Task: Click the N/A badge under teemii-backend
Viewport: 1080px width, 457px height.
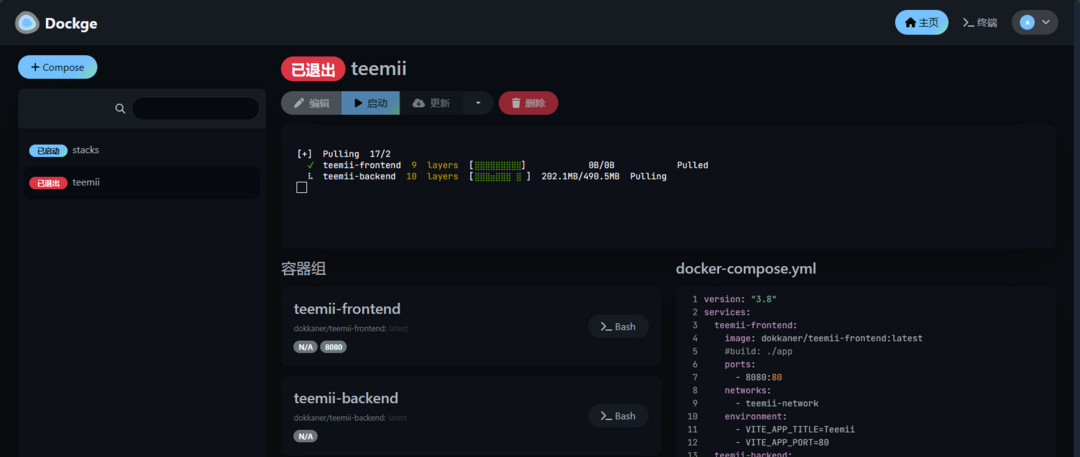Action: (305, 436)
